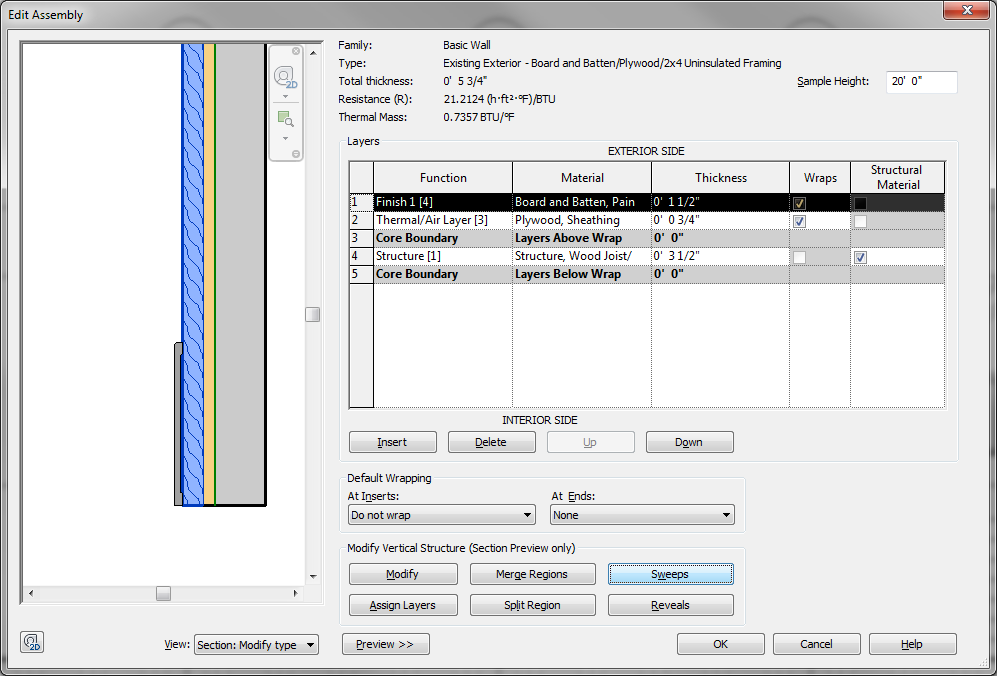Toggle Wraps checkbox for Finish 1 layer
Viewport: 997px width, 676px height.
coord(799,203)
